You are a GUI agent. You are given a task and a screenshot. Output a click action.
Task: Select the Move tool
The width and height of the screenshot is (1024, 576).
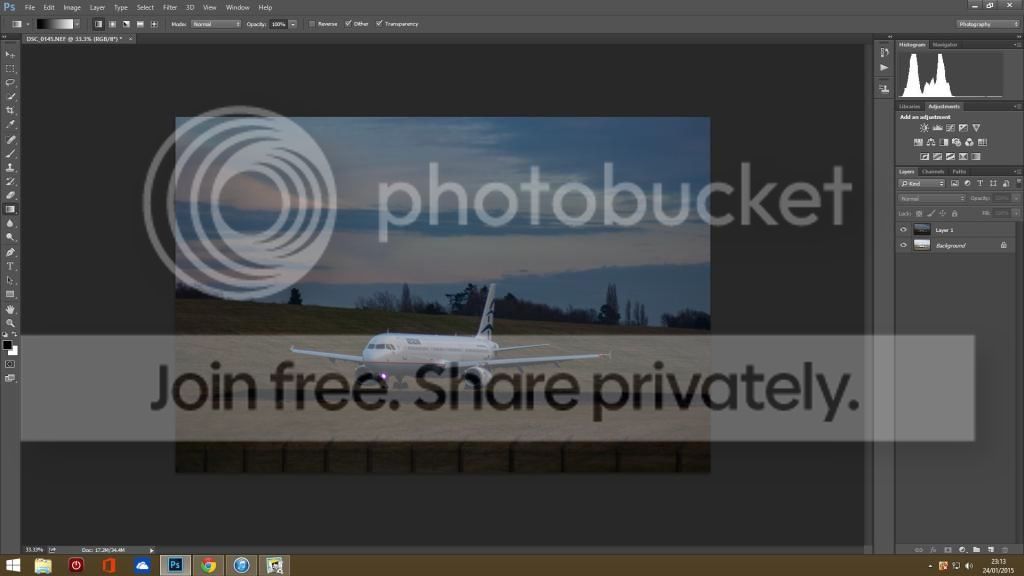(11, 54)
